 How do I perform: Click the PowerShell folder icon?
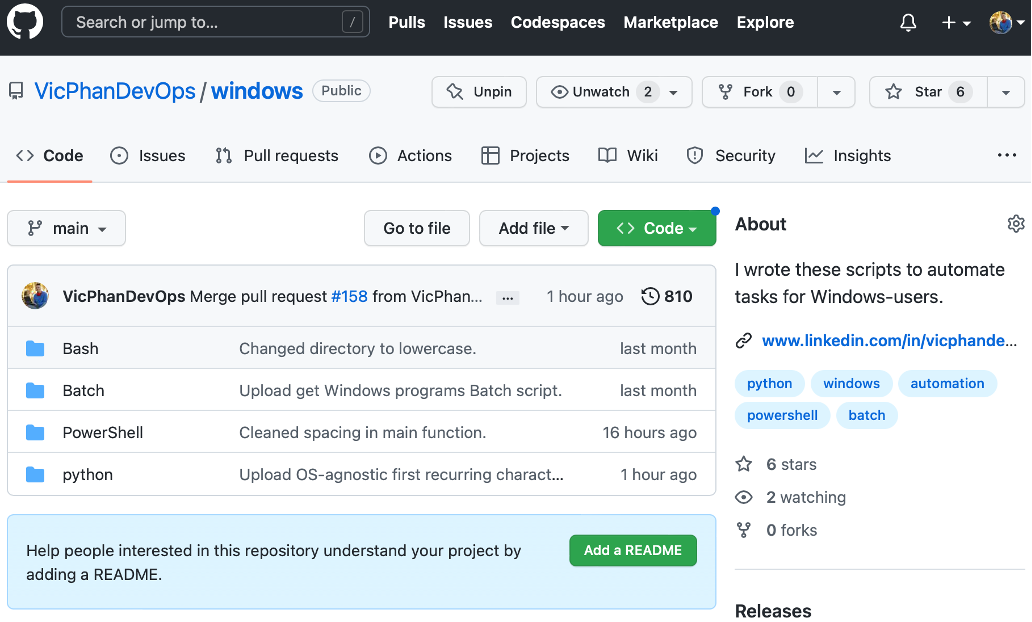click(35, 433)
